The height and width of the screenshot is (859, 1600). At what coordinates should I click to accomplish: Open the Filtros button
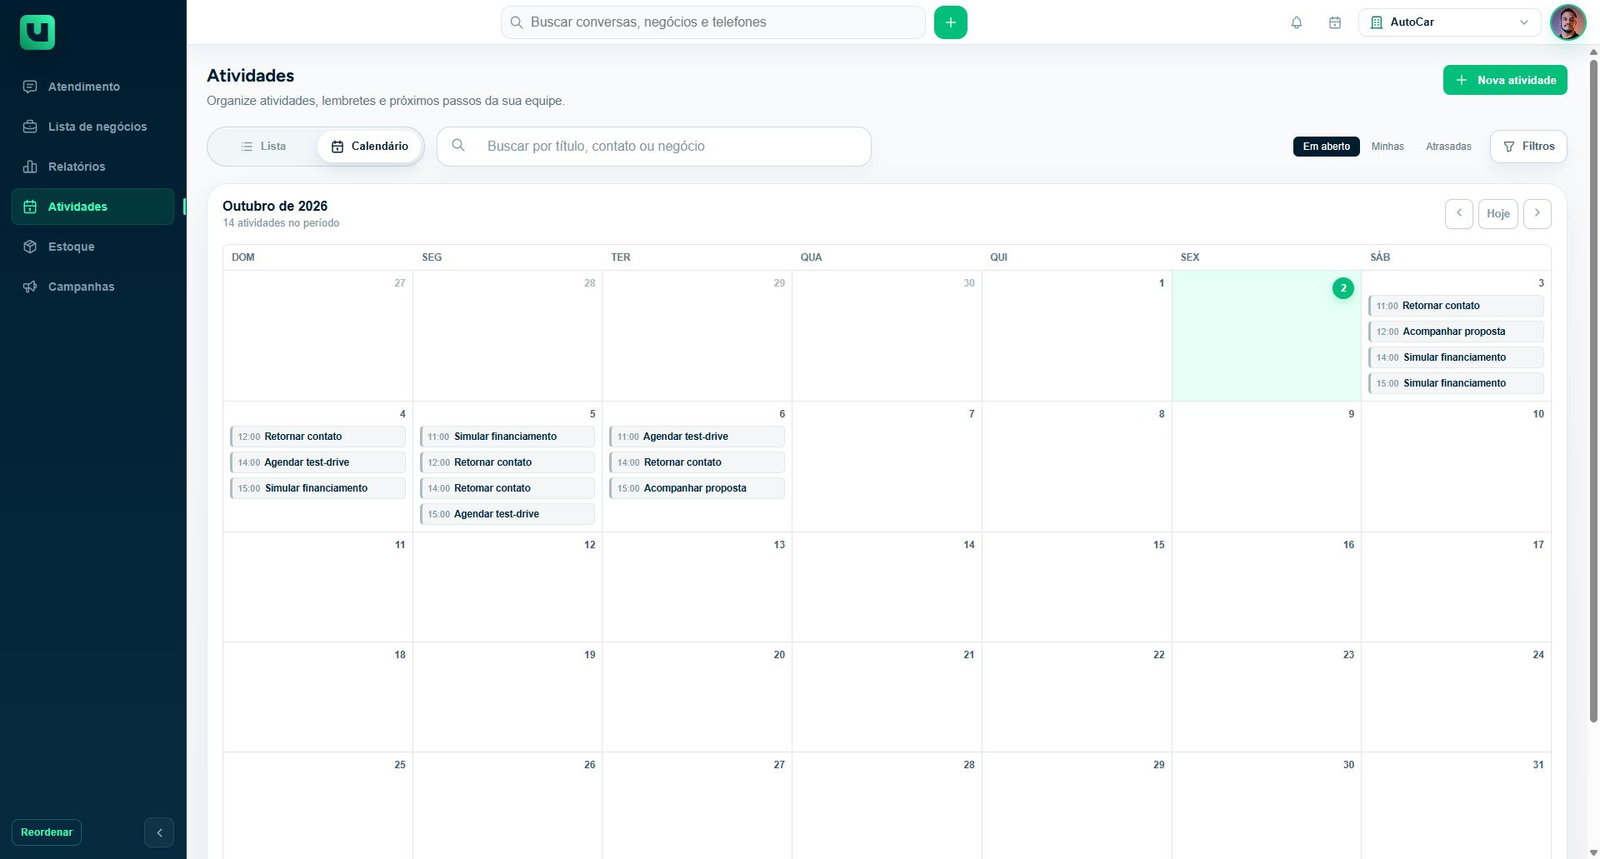coord(1528,146)
